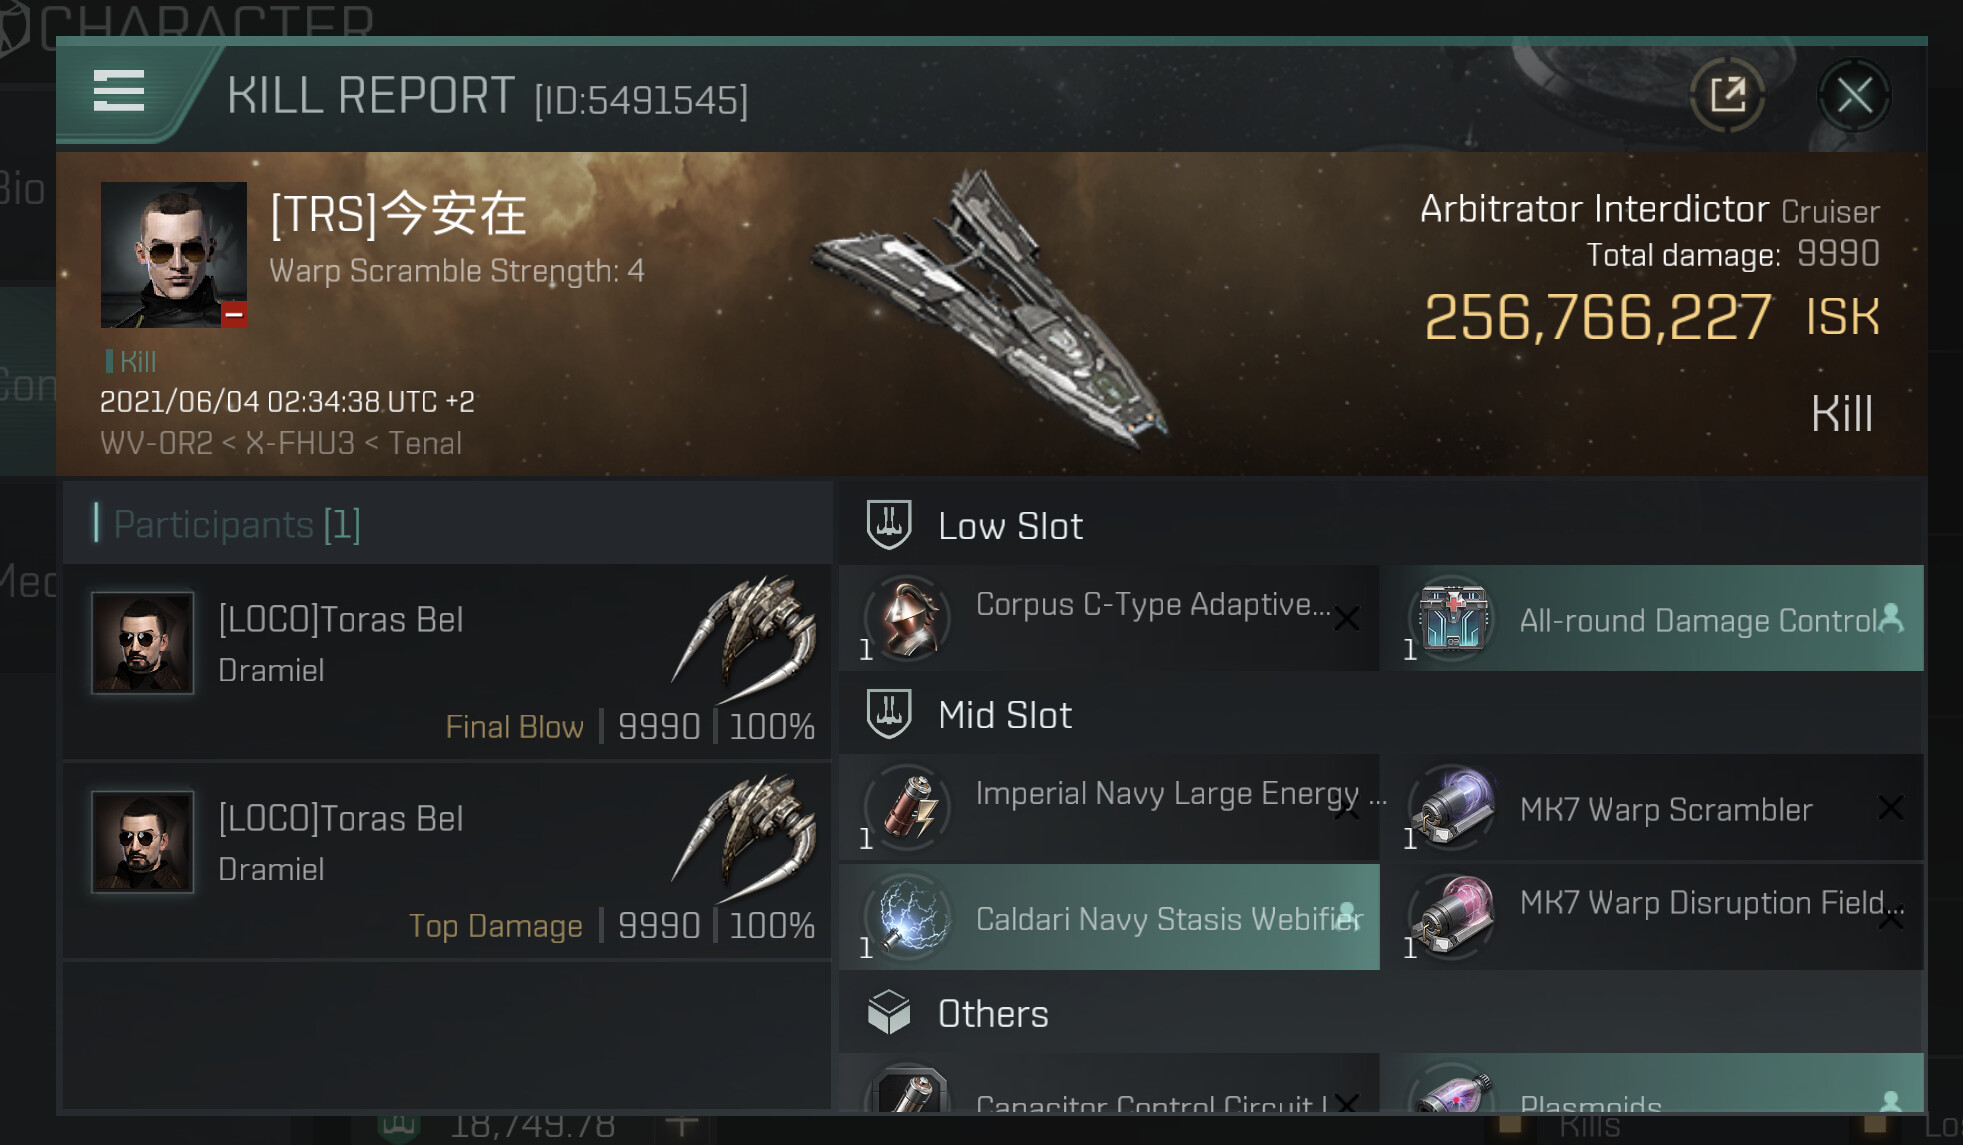
Task: Click the victim name [TRS]今安在
Action: pos(398,214)
